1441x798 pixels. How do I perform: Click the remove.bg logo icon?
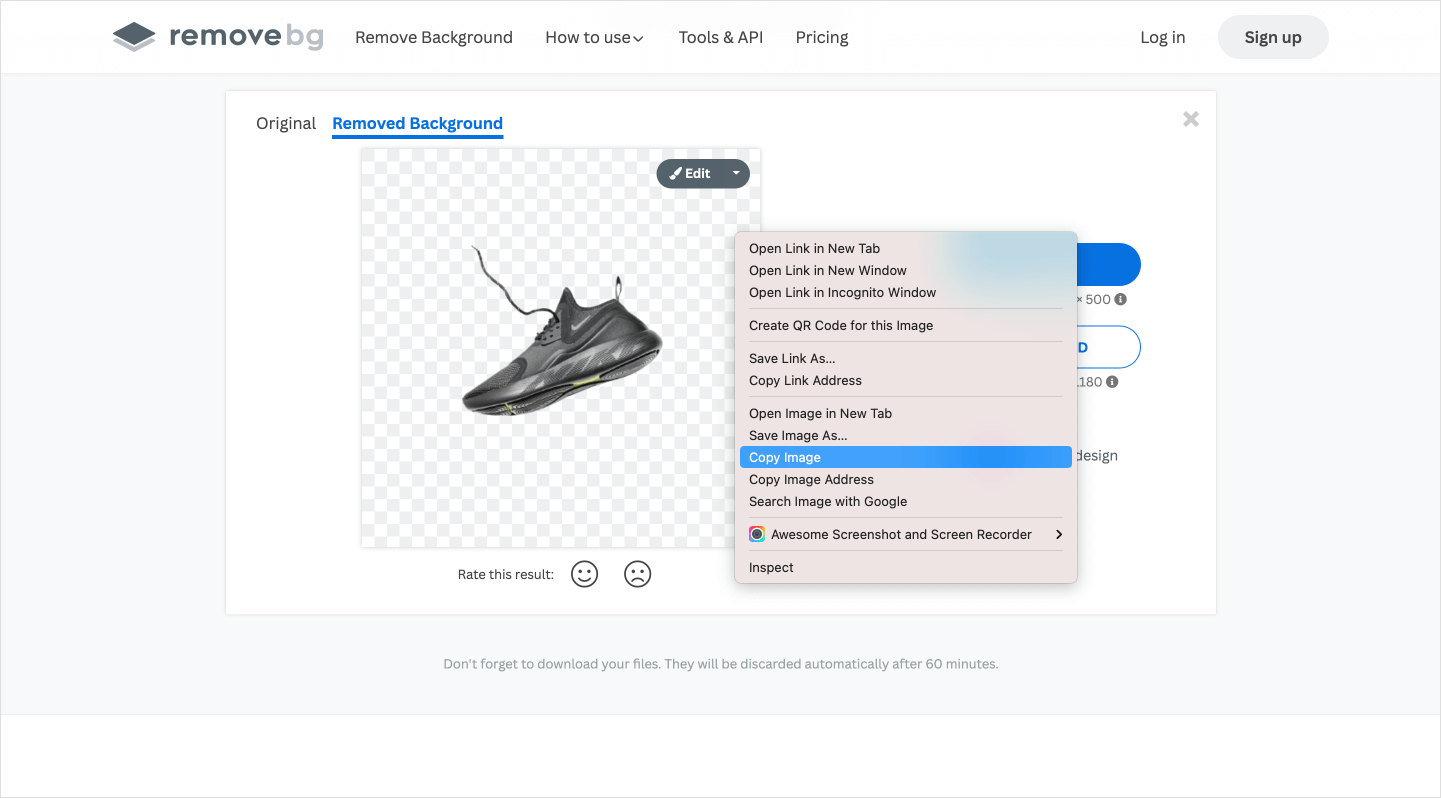(134, 38)
